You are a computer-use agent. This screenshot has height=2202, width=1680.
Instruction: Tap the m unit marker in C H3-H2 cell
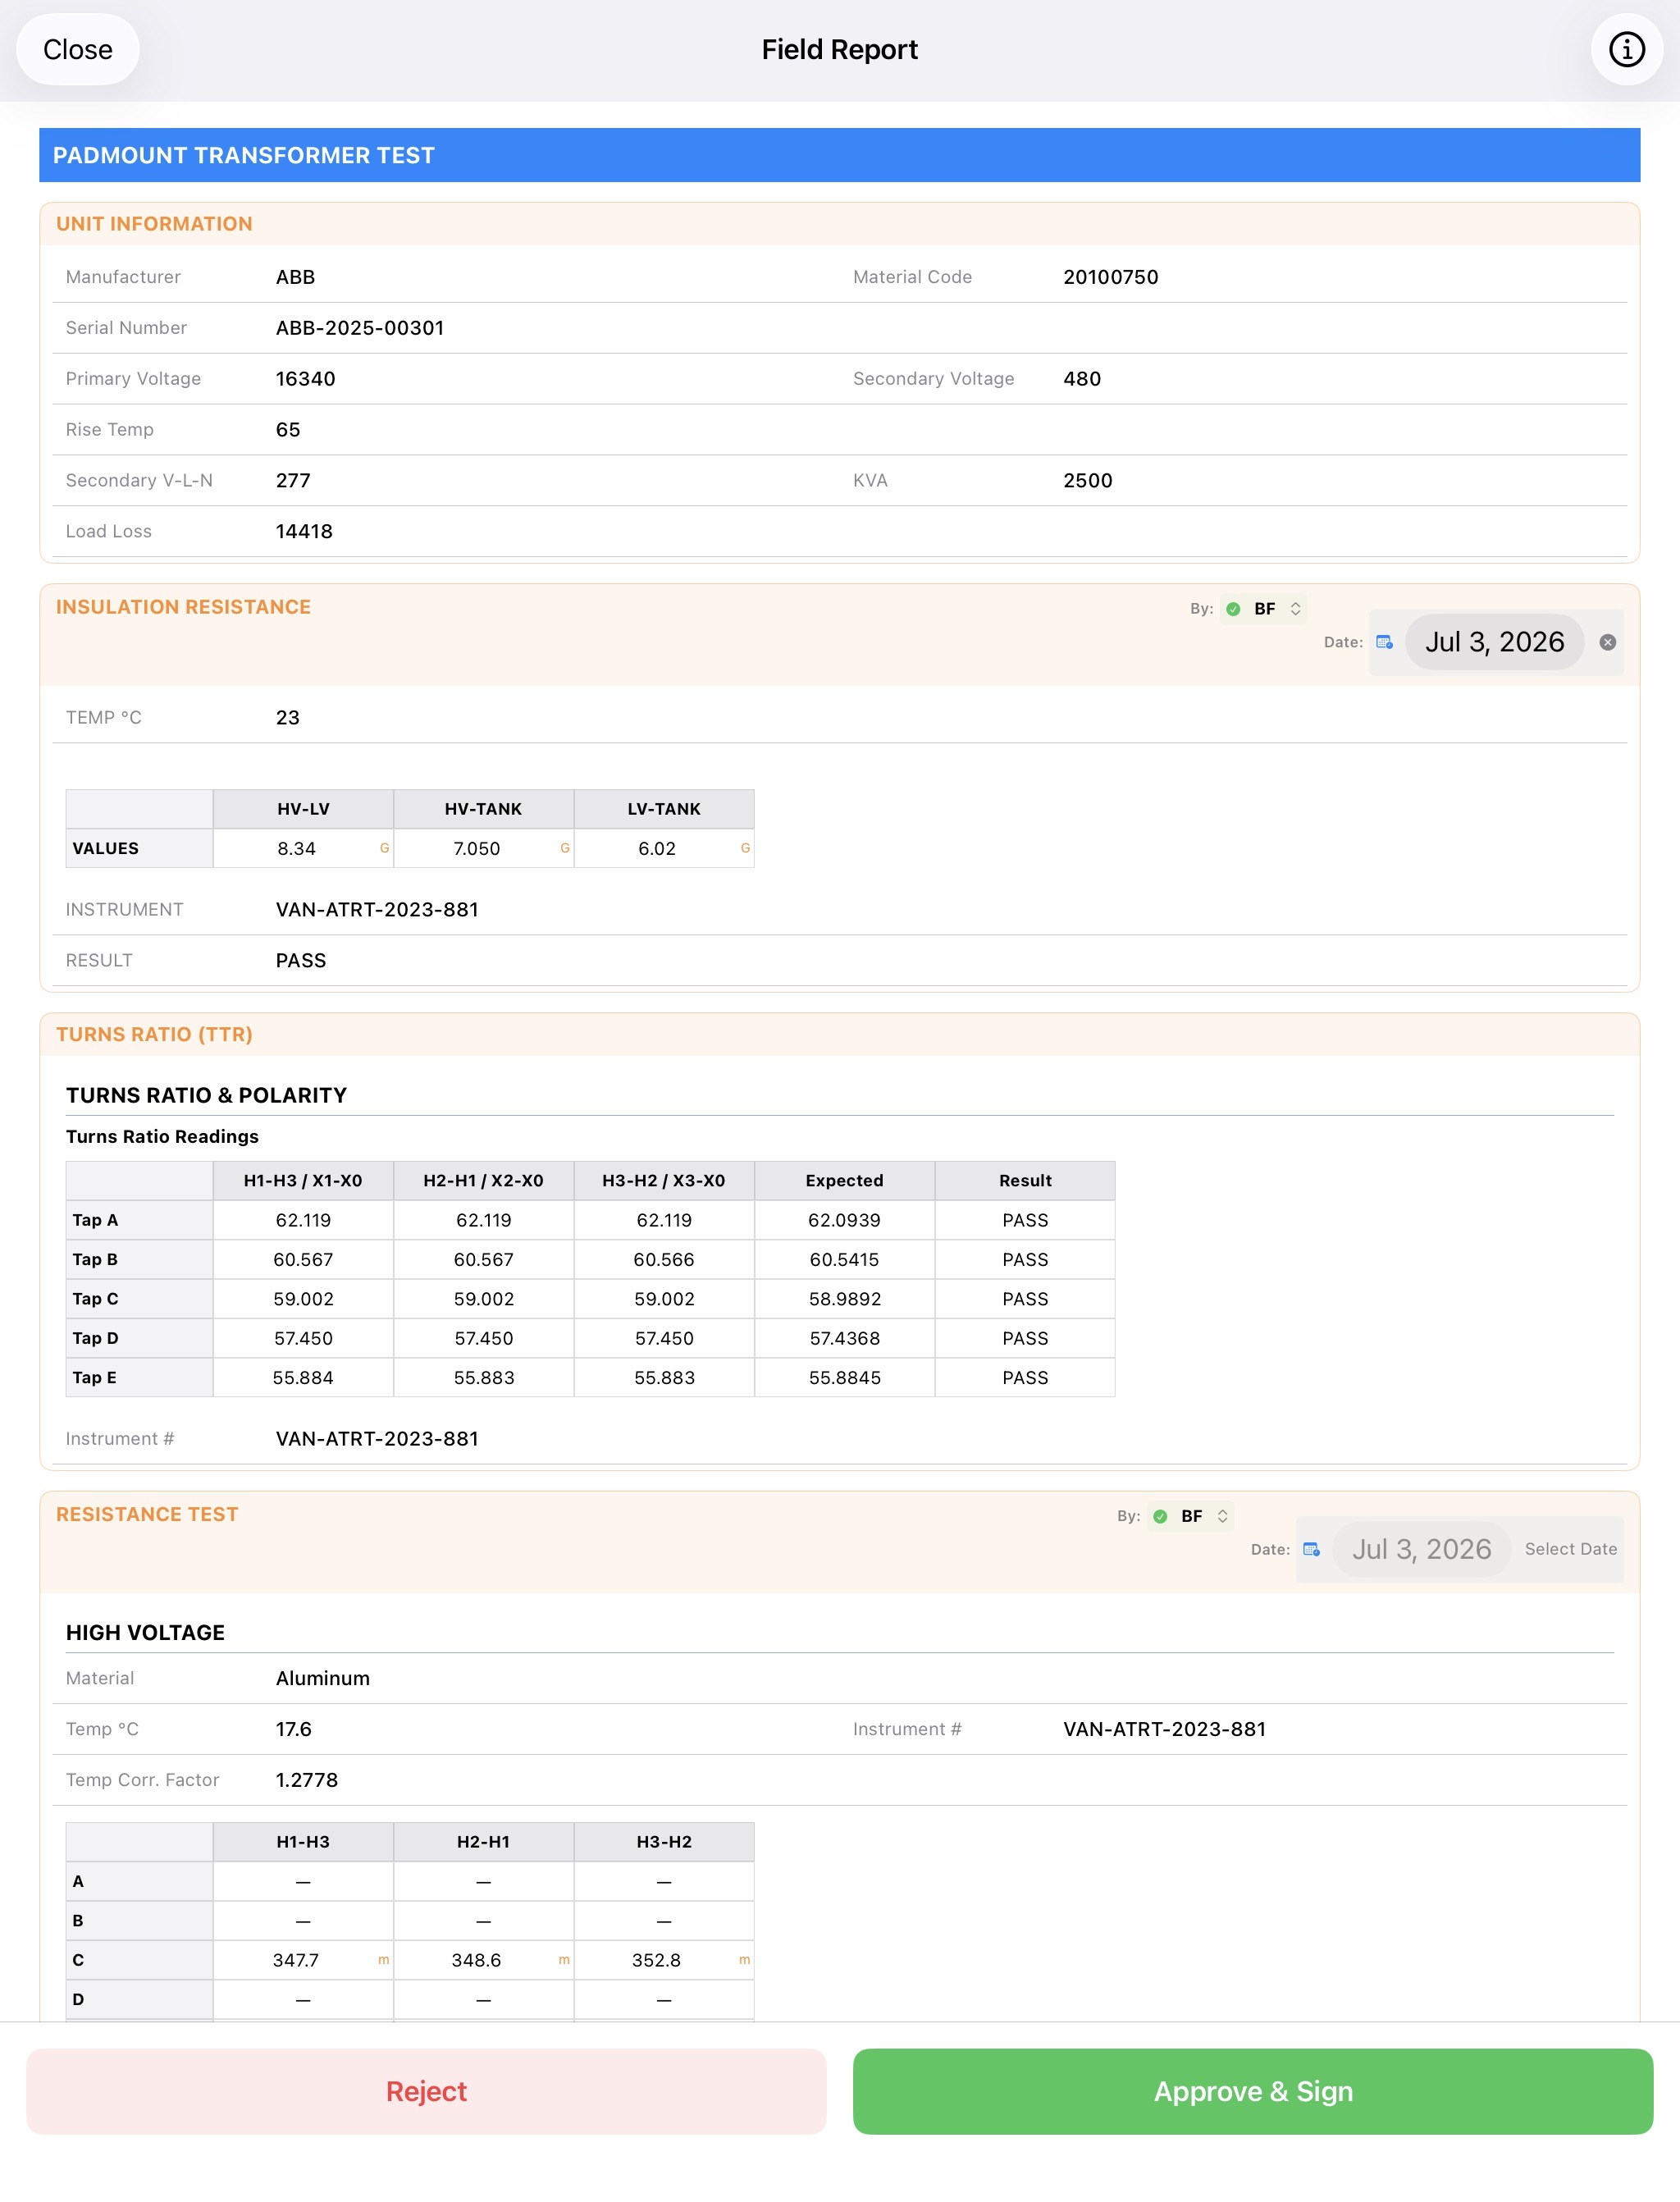pos(744,1960)
